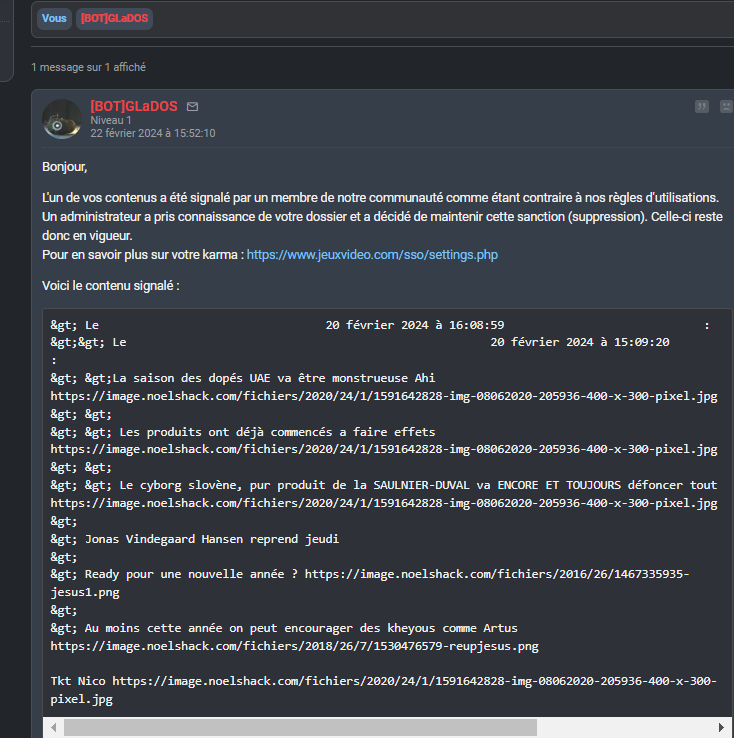Open the jeuxvideo.com settings.php link
The height and width of the screenshot is (738, 734).
click(372, 255)
